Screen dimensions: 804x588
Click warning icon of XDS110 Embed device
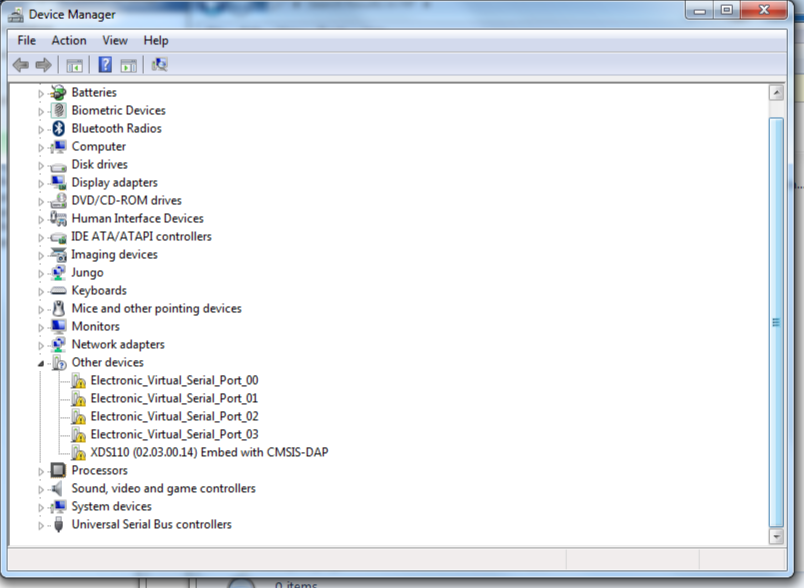78,453
